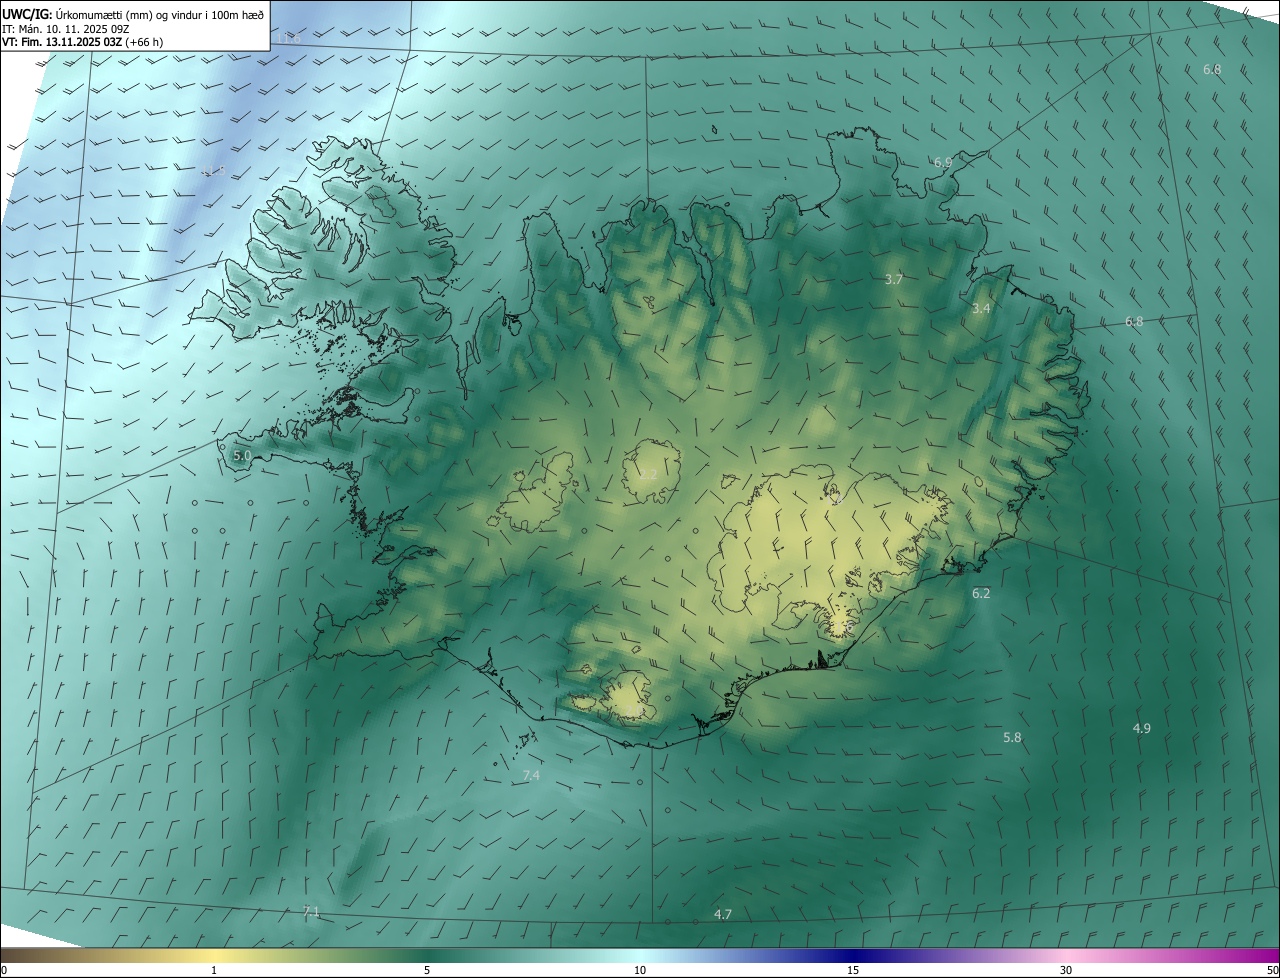This screenshot has height=978, width=1280.
Task: Click the 15 tick label on the color scale
Action: click(853, 970)
